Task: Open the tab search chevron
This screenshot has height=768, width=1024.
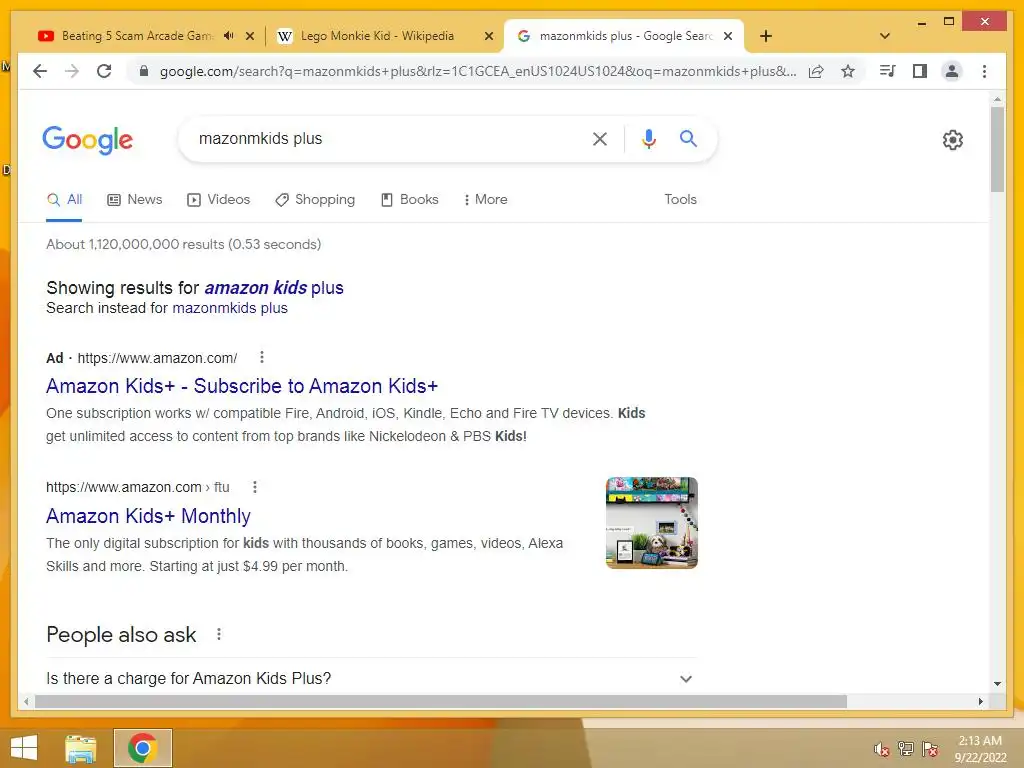Action: pyautogui.click(x=885, y=36)
